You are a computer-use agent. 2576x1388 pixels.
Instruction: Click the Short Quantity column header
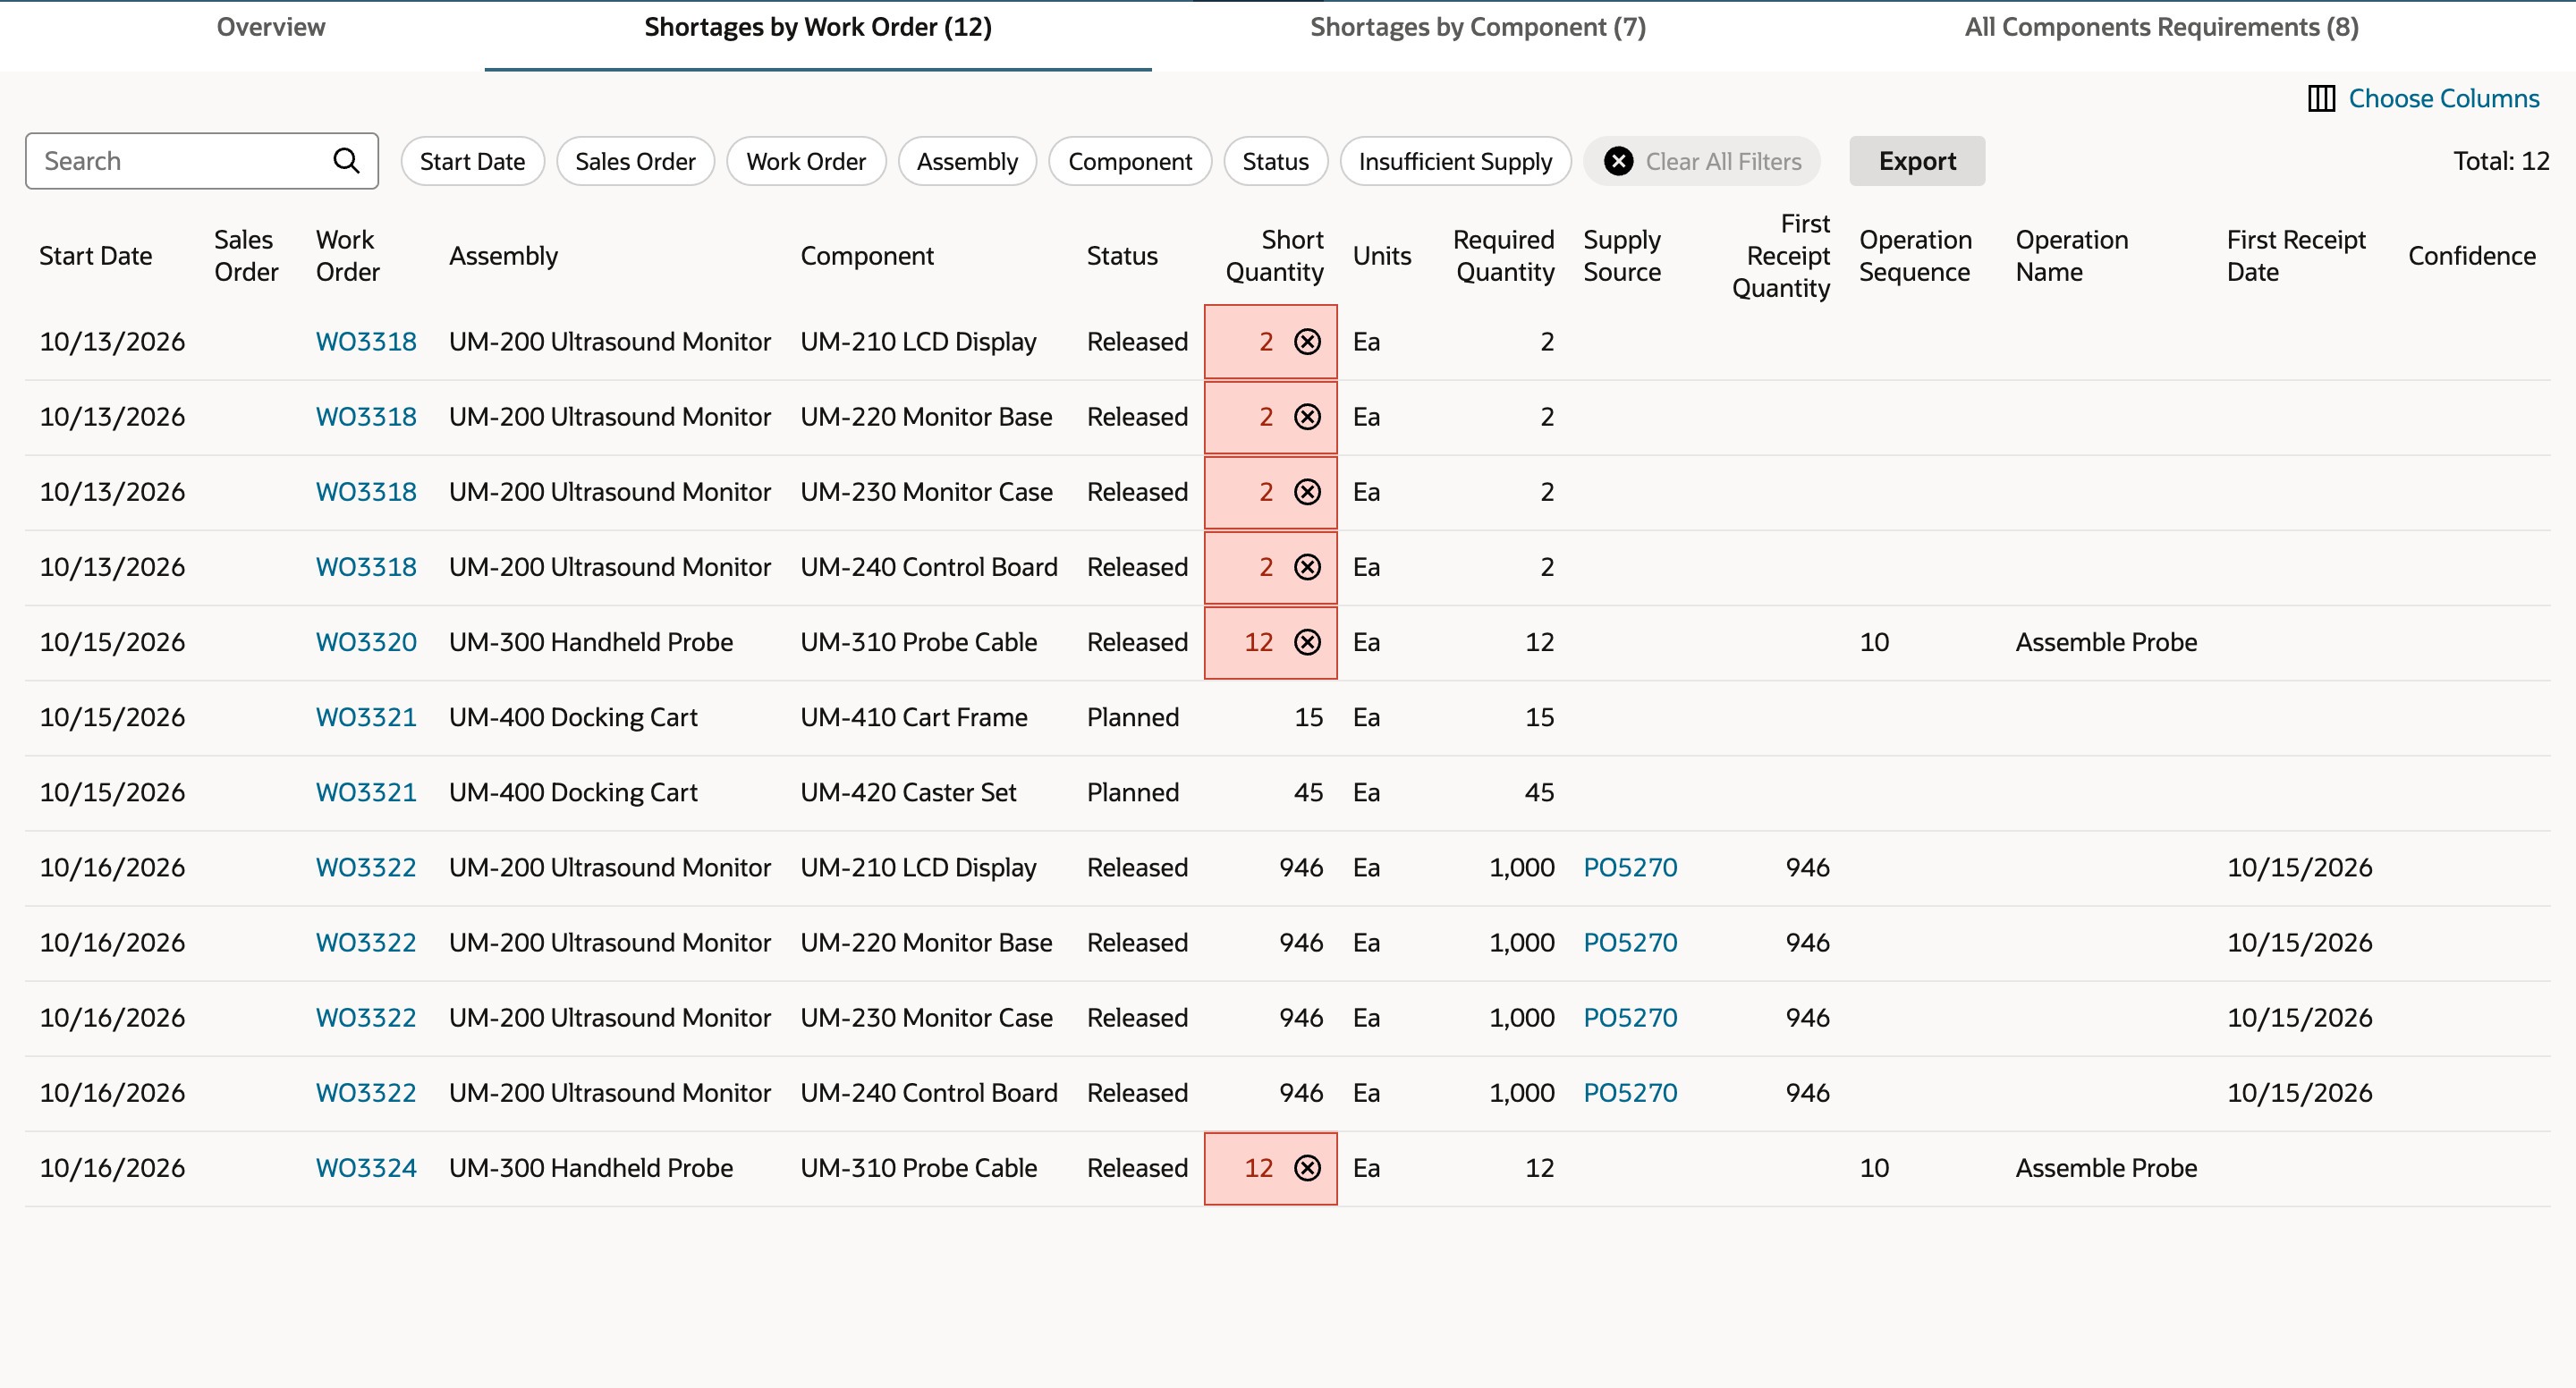click(x=1275, y=256)
